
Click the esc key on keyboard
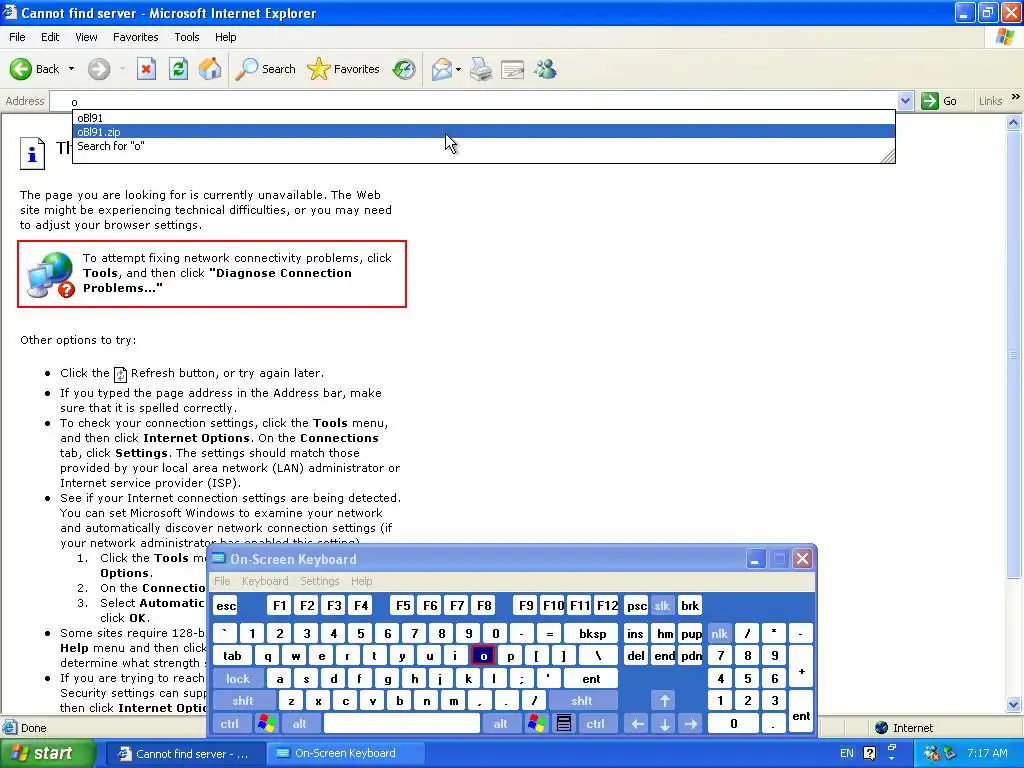[226, 605]
